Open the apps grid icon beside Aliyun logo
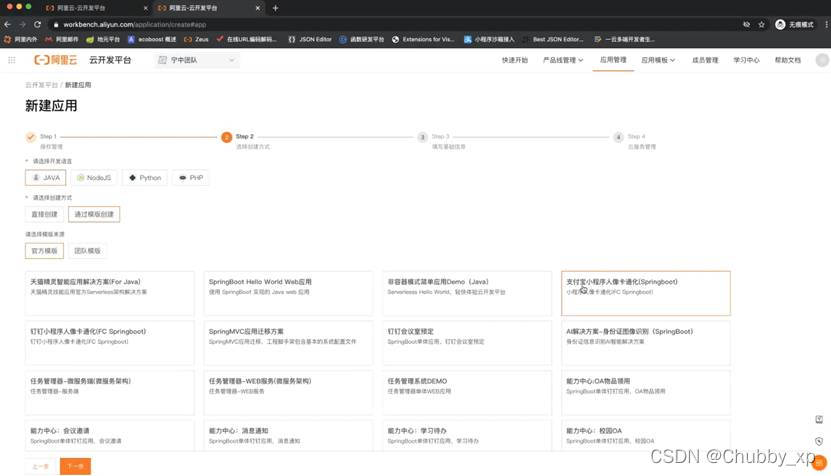Screen dimensions: 831x476 tap(12, 60)
